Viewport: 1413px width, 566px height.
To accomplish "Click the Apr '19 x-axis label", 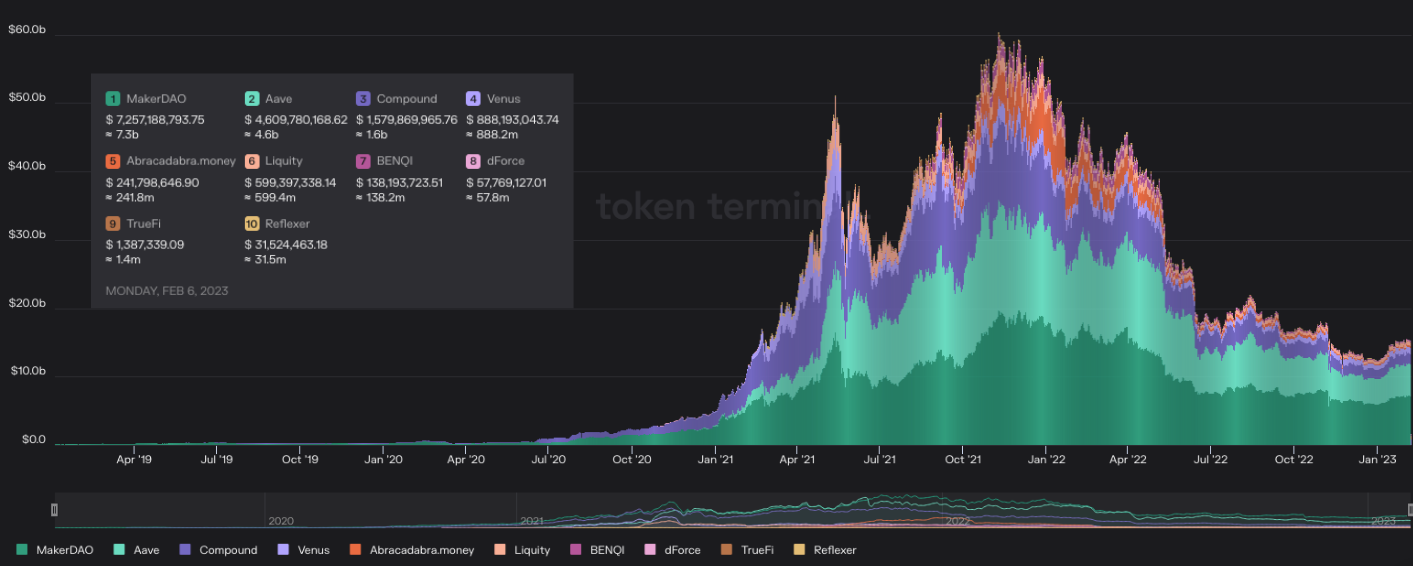I will pos(134,460).
